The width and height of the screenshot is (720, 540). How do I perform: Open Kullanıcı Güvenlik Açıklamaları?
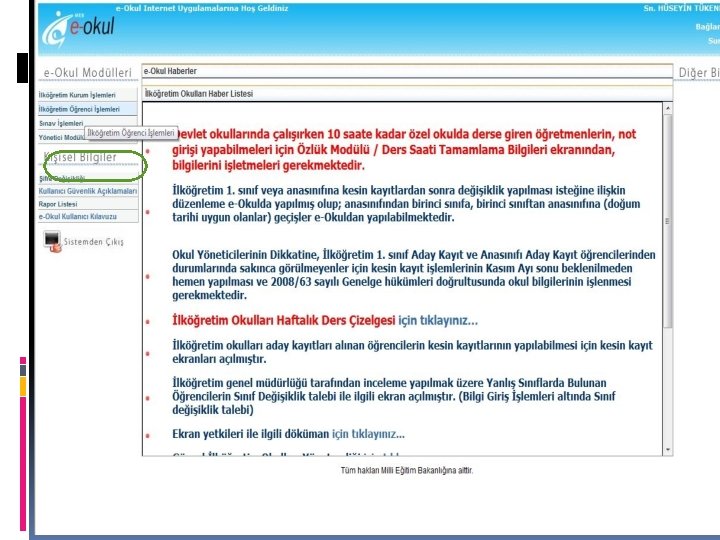(x=88, y=191)
